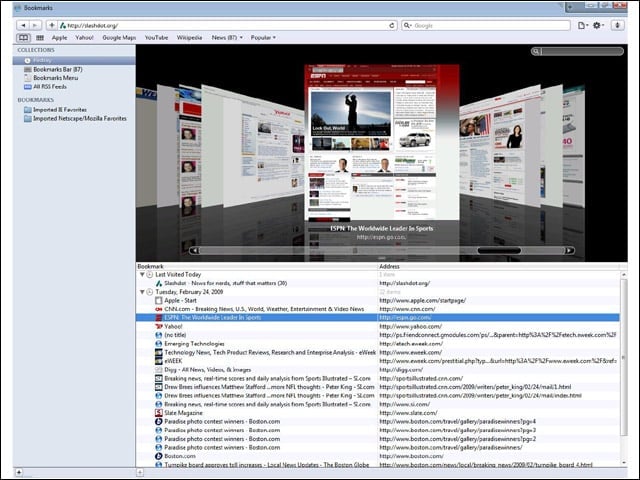Viewport: 640px width, 480px height.
Task: Select the Yahoo page preview left of ESPN
Action: pyautogui.click(x=263, y=151)
